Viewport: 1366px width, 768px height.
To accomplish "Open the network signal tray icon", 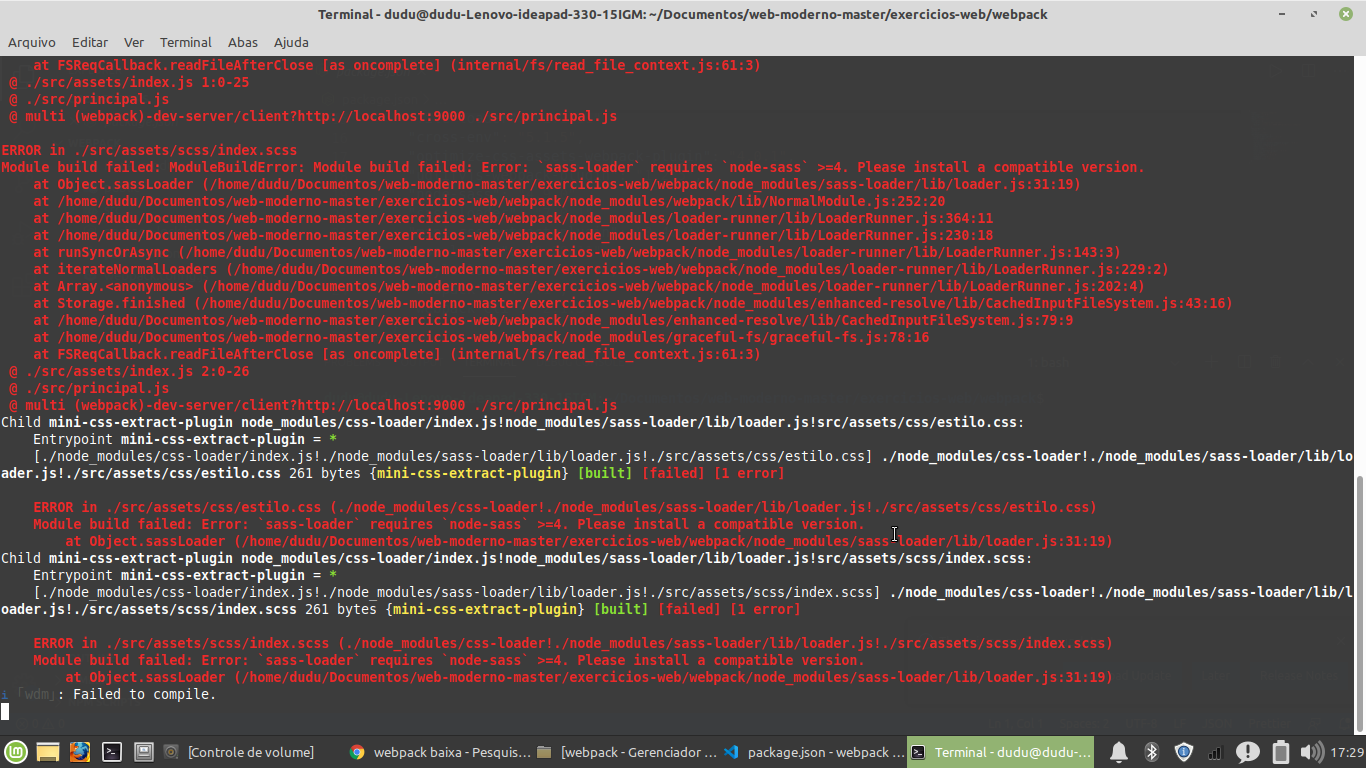I will point(1215,752).
